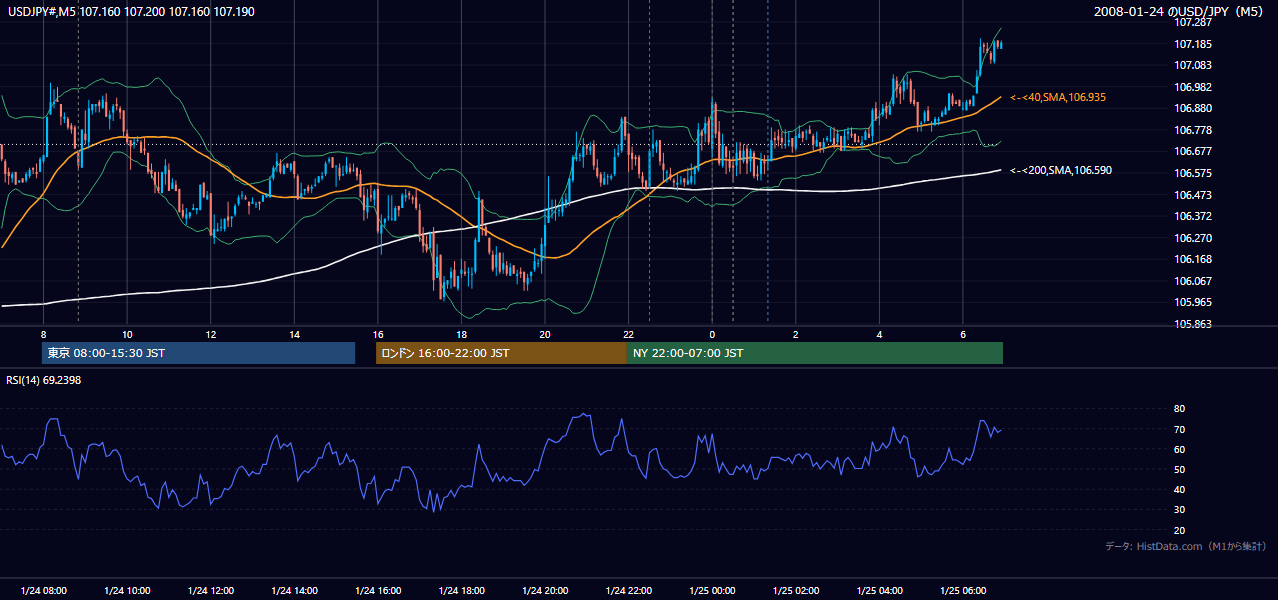Click the 1/24 12:00 time axis label

[211, 591]
